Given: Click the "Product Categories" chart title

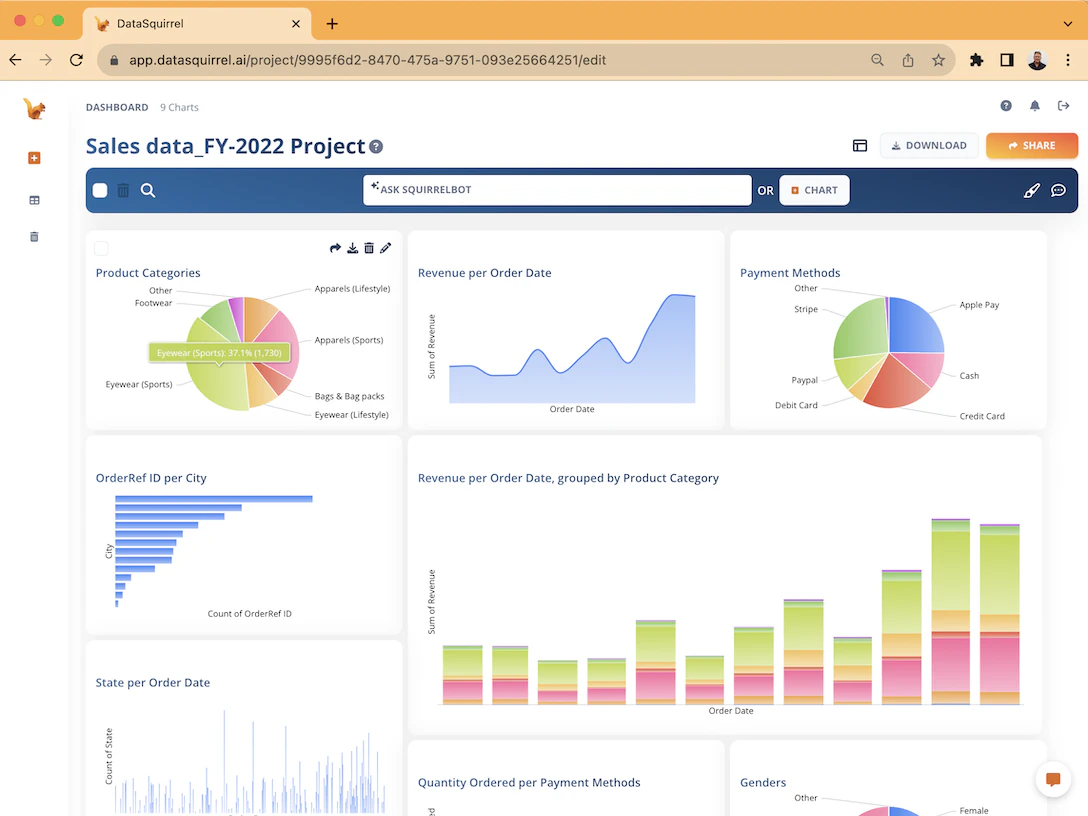Looking at the screenshot, I should coord(148,273).
